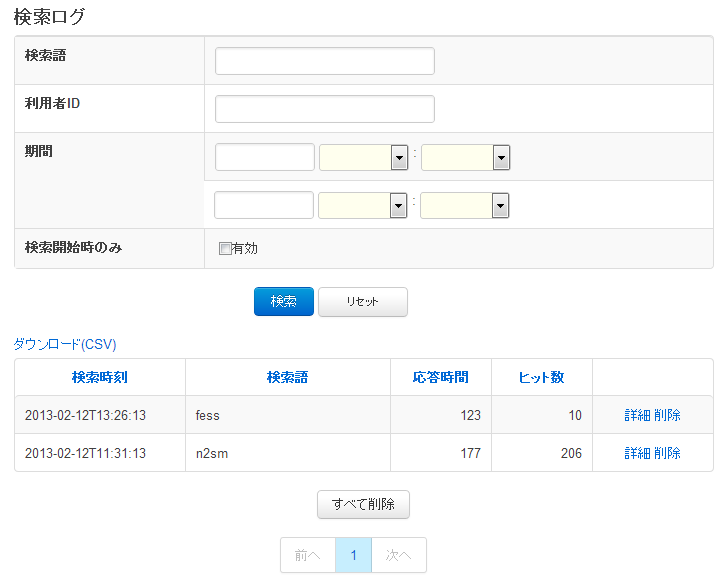
Task: Click the hit count value 10
Action: [x=575, y=415]
